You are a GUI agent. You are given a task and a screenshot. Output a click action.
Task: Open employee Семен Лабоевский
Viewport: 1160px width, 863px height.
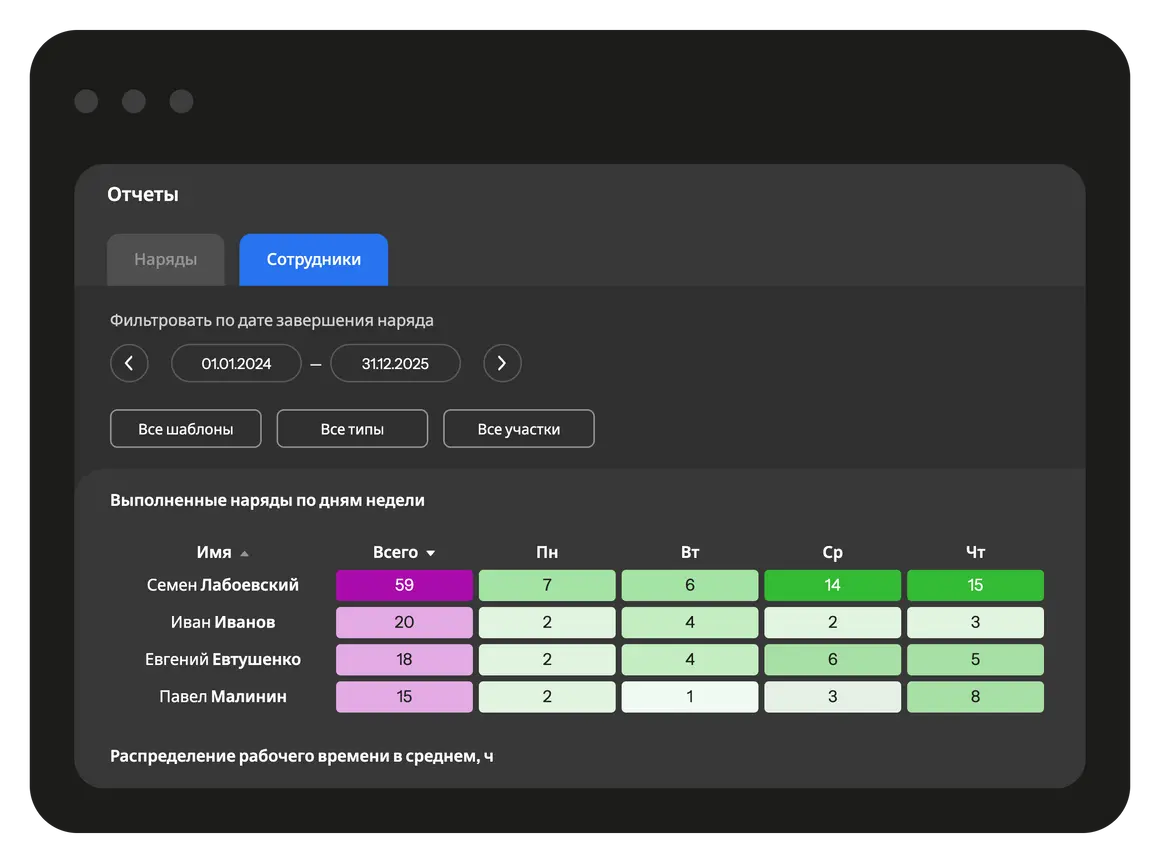(x=222, y=585)
